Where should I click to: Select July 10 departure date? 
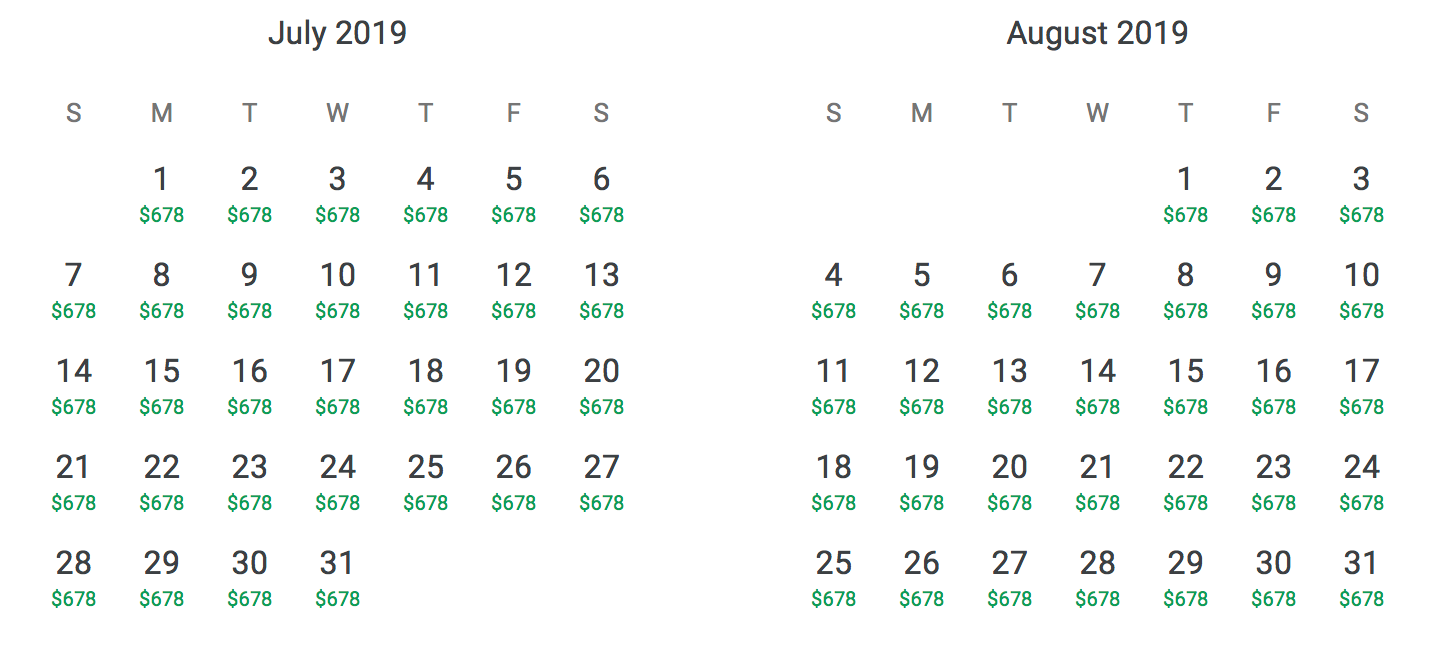(x=338, y=288)
